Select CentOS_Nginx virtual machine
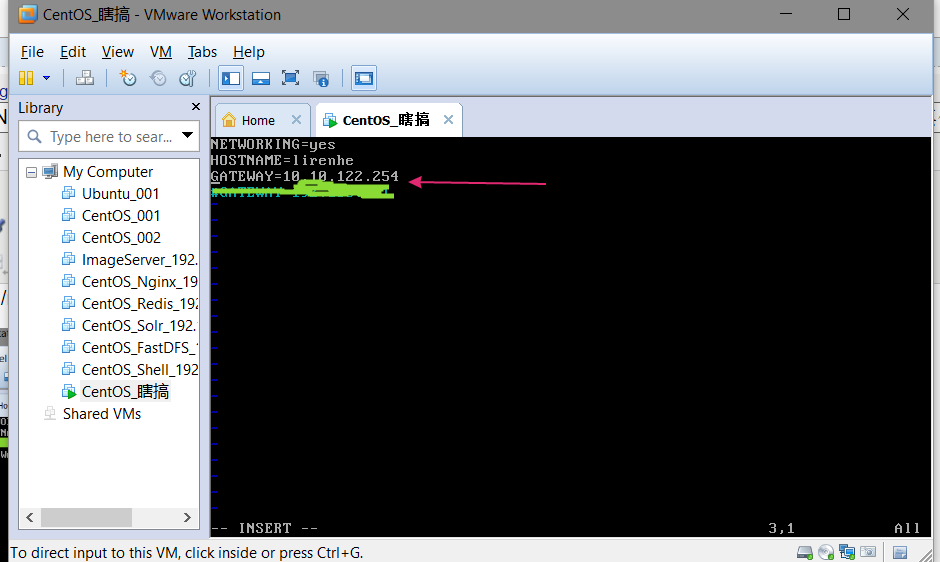940x562 pixels. tap(139, 282)
